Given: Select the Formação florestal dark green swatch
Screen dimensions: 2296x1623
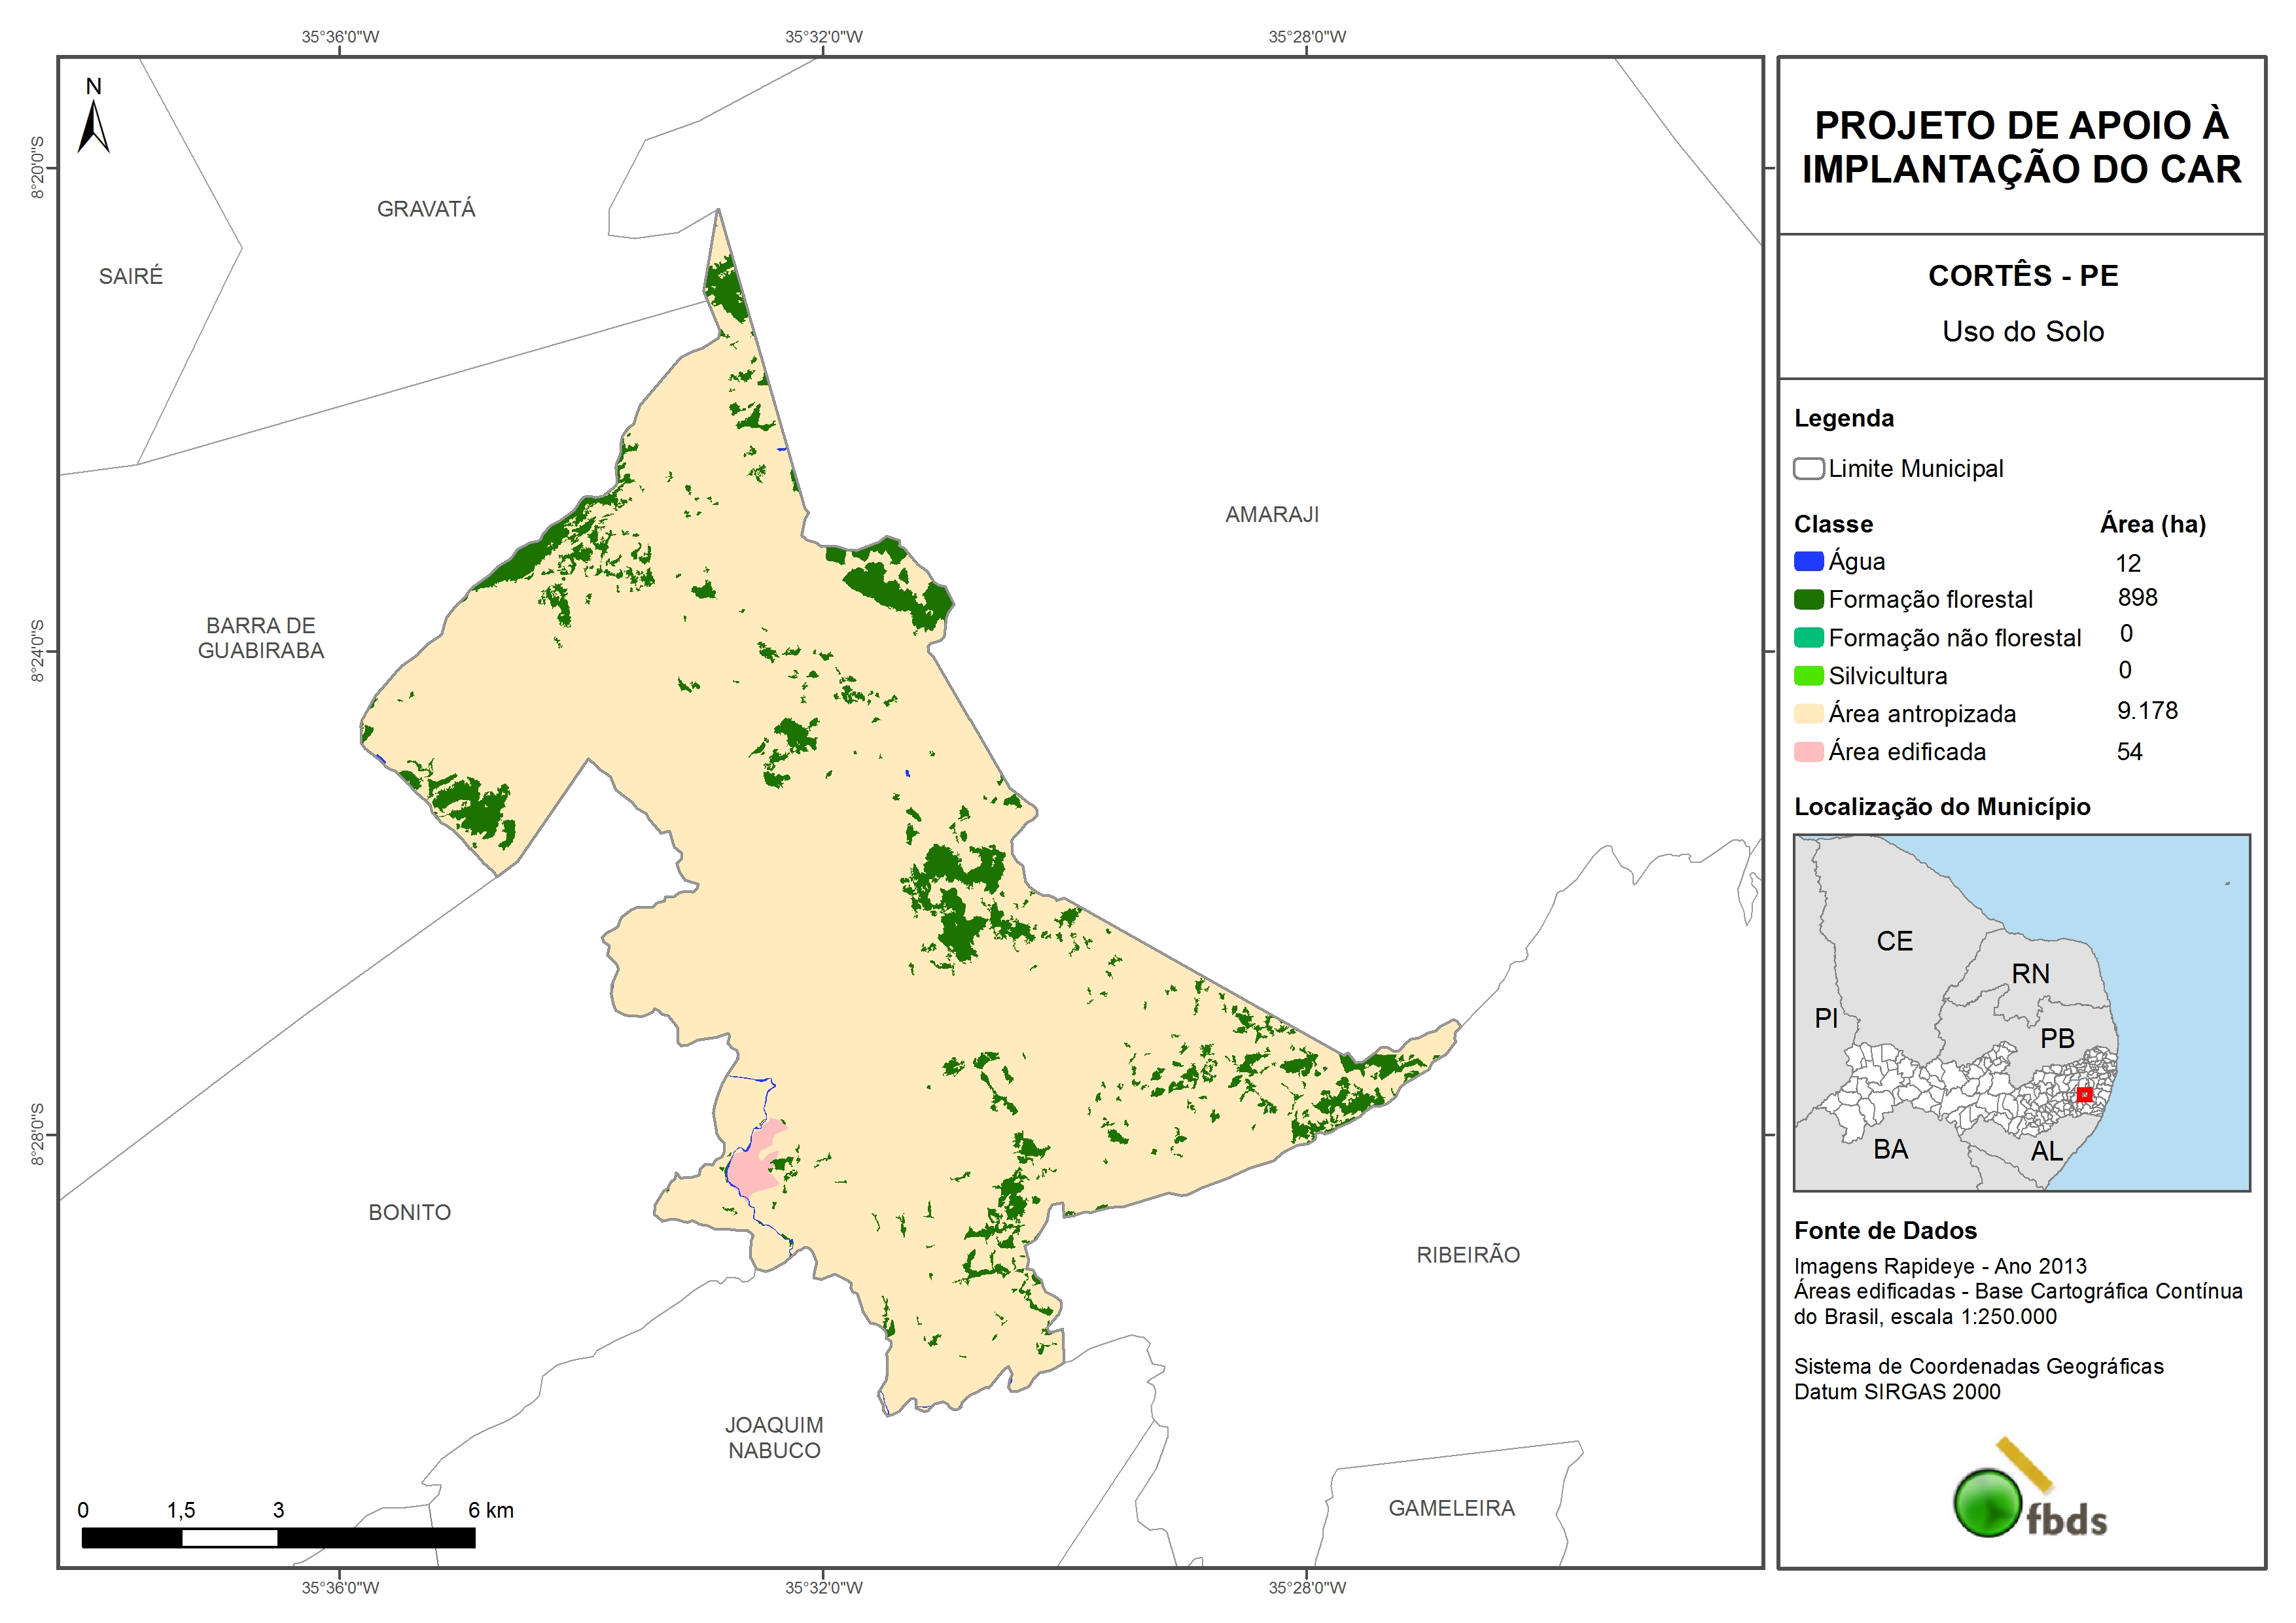Looking at the screenshot, I should tap(1808, 600).
